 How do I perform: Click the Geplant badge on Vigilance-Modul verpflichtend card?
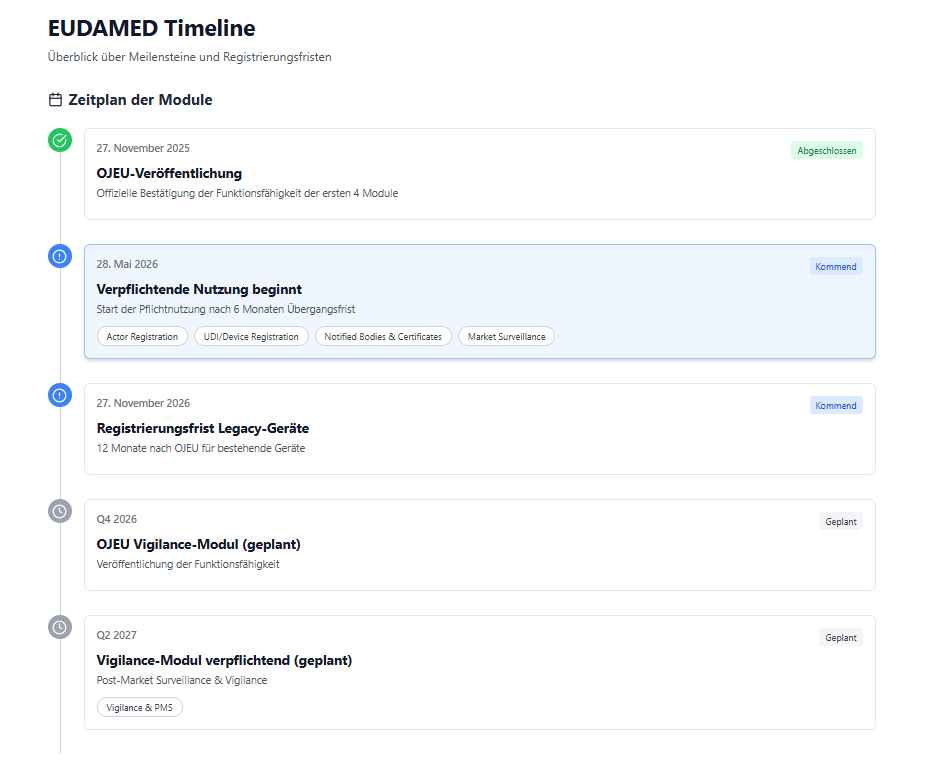(840, 638)
